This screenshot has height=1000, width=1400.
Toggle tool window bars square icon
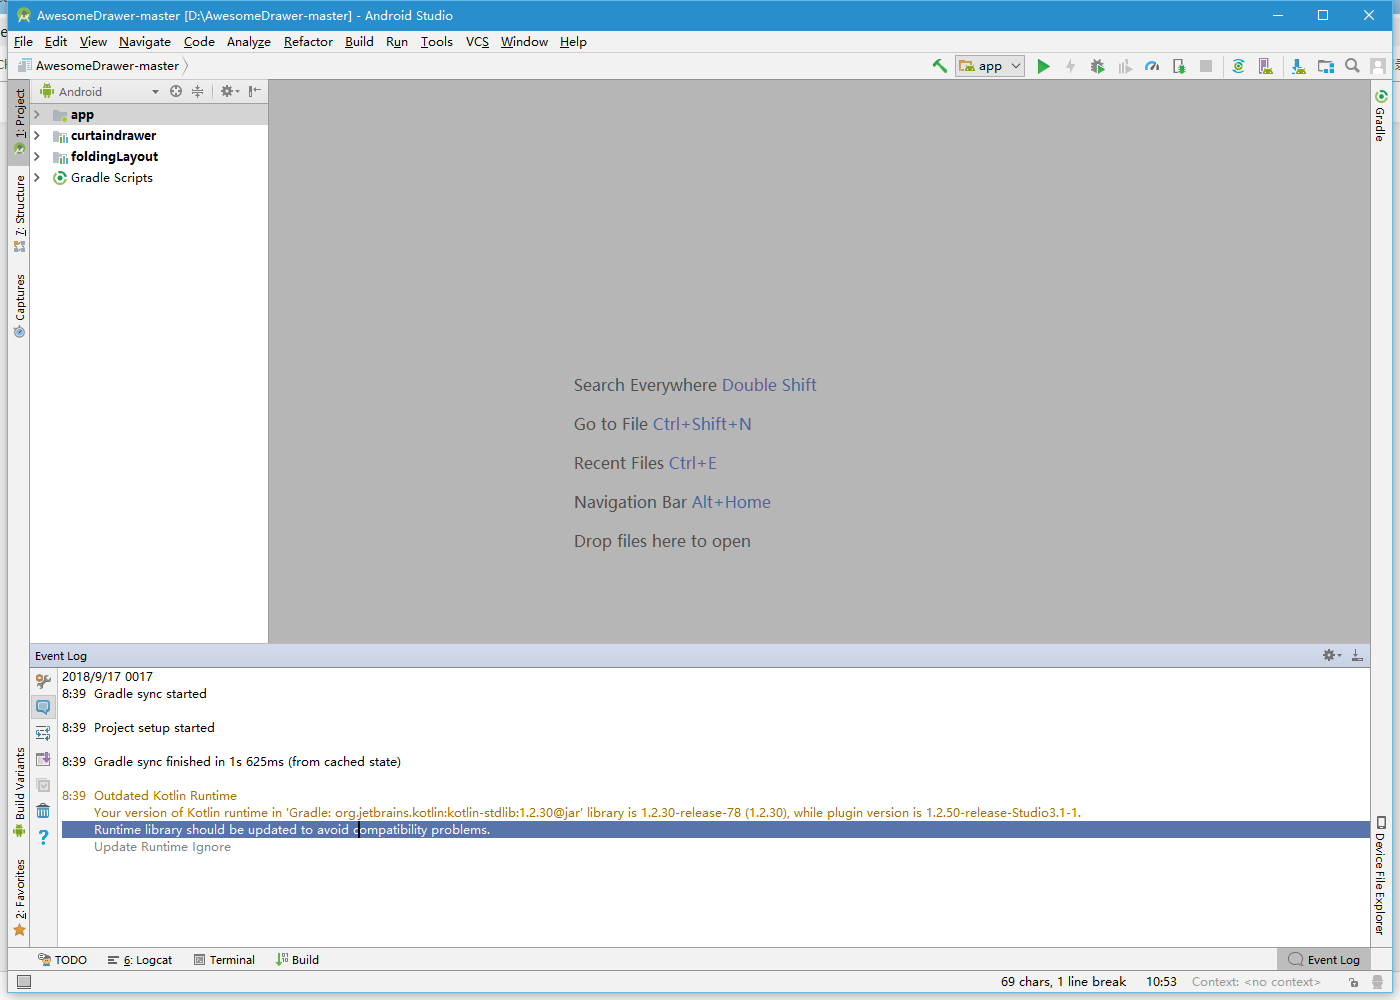click(x=24, y=982)
